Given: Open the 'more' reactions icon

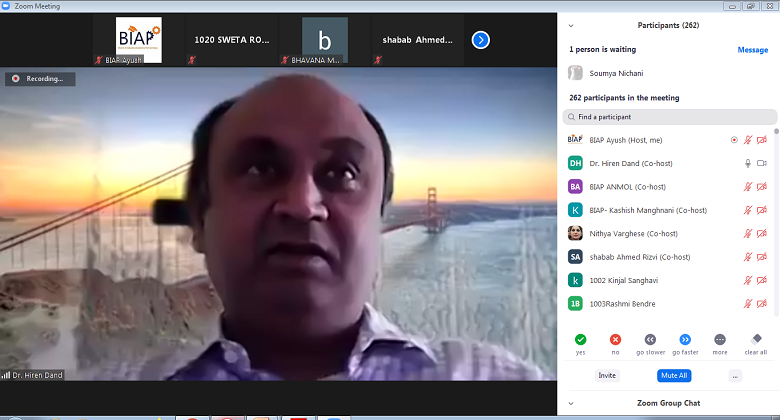Looking at the screenshot, I should (720, 339).
